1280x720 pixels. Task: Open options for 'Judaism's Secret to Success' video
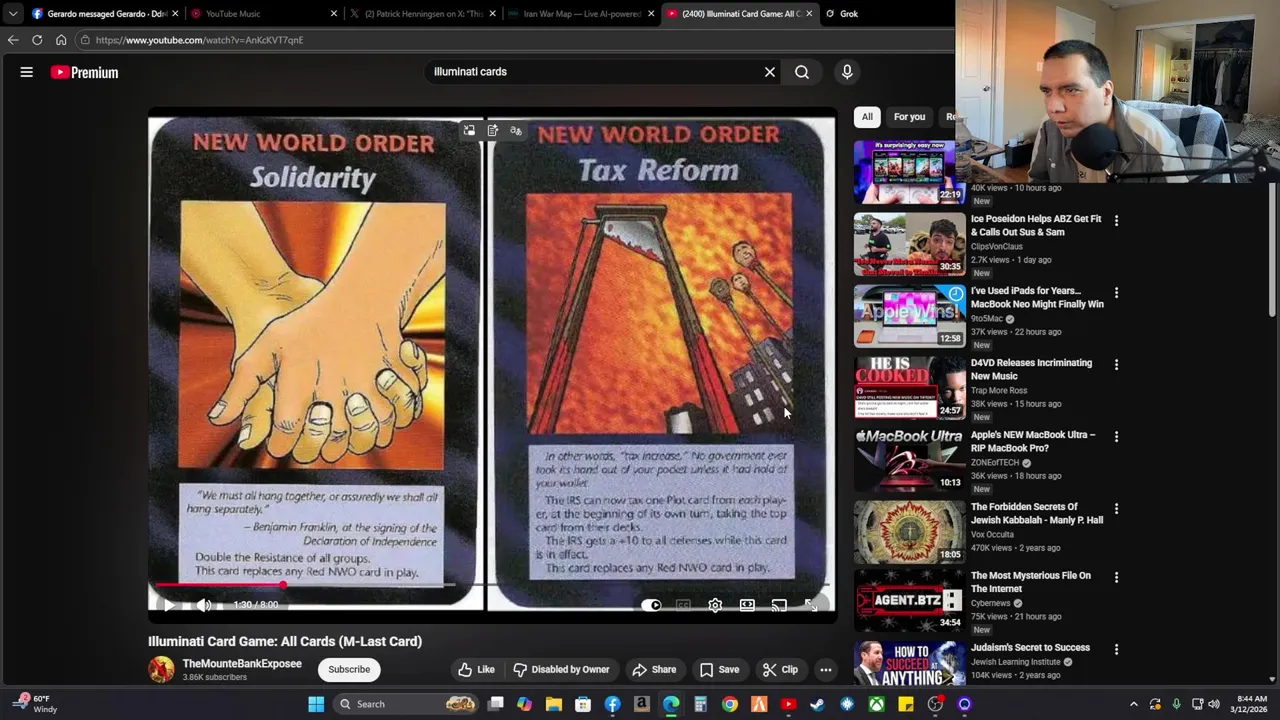point(1116,649)
